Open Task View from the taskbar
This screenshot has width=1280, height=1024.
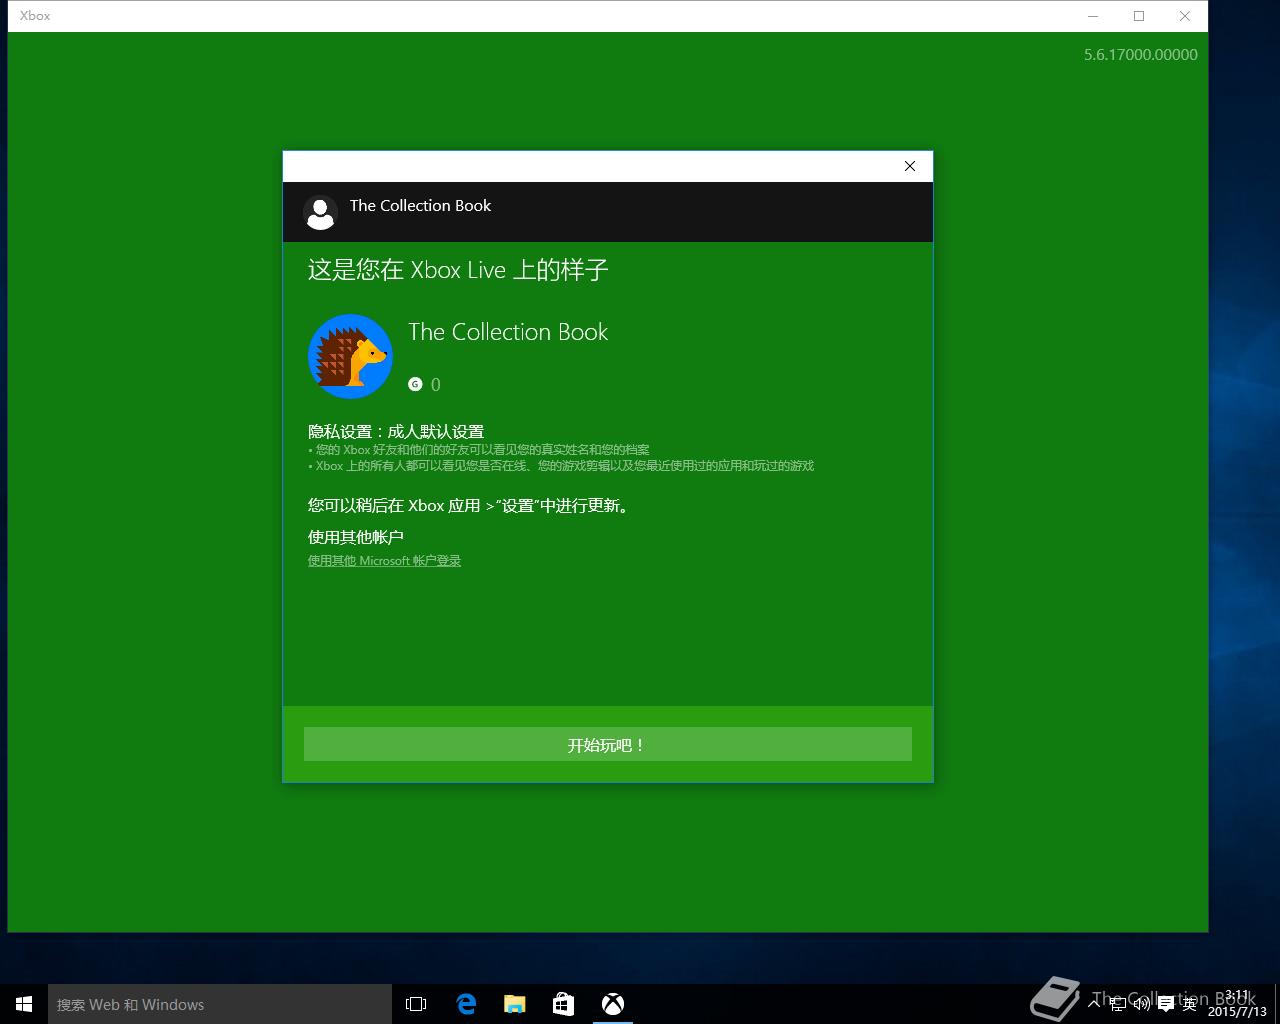[416, 1004]
